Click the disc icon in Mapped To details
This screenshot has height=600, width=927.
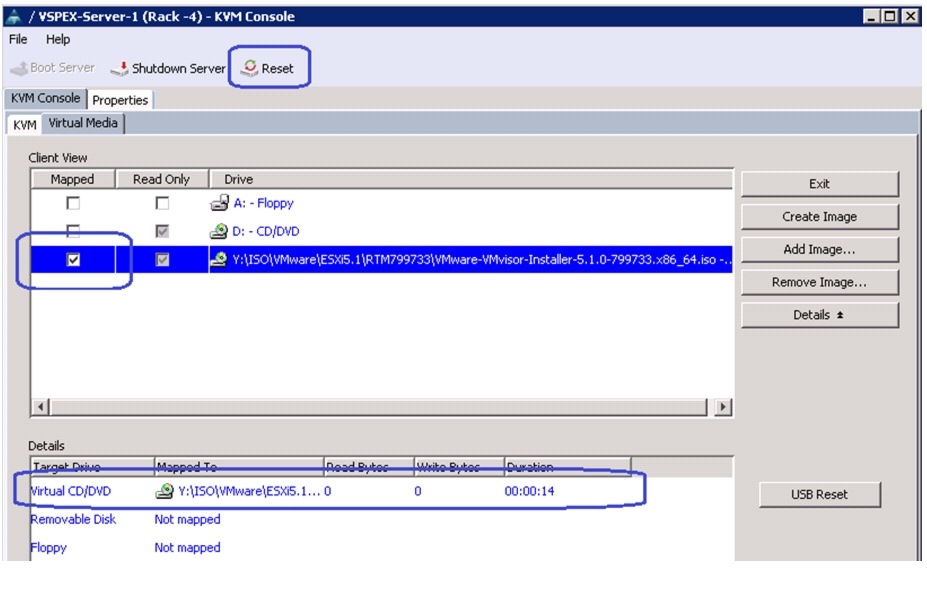pos(164,491)
